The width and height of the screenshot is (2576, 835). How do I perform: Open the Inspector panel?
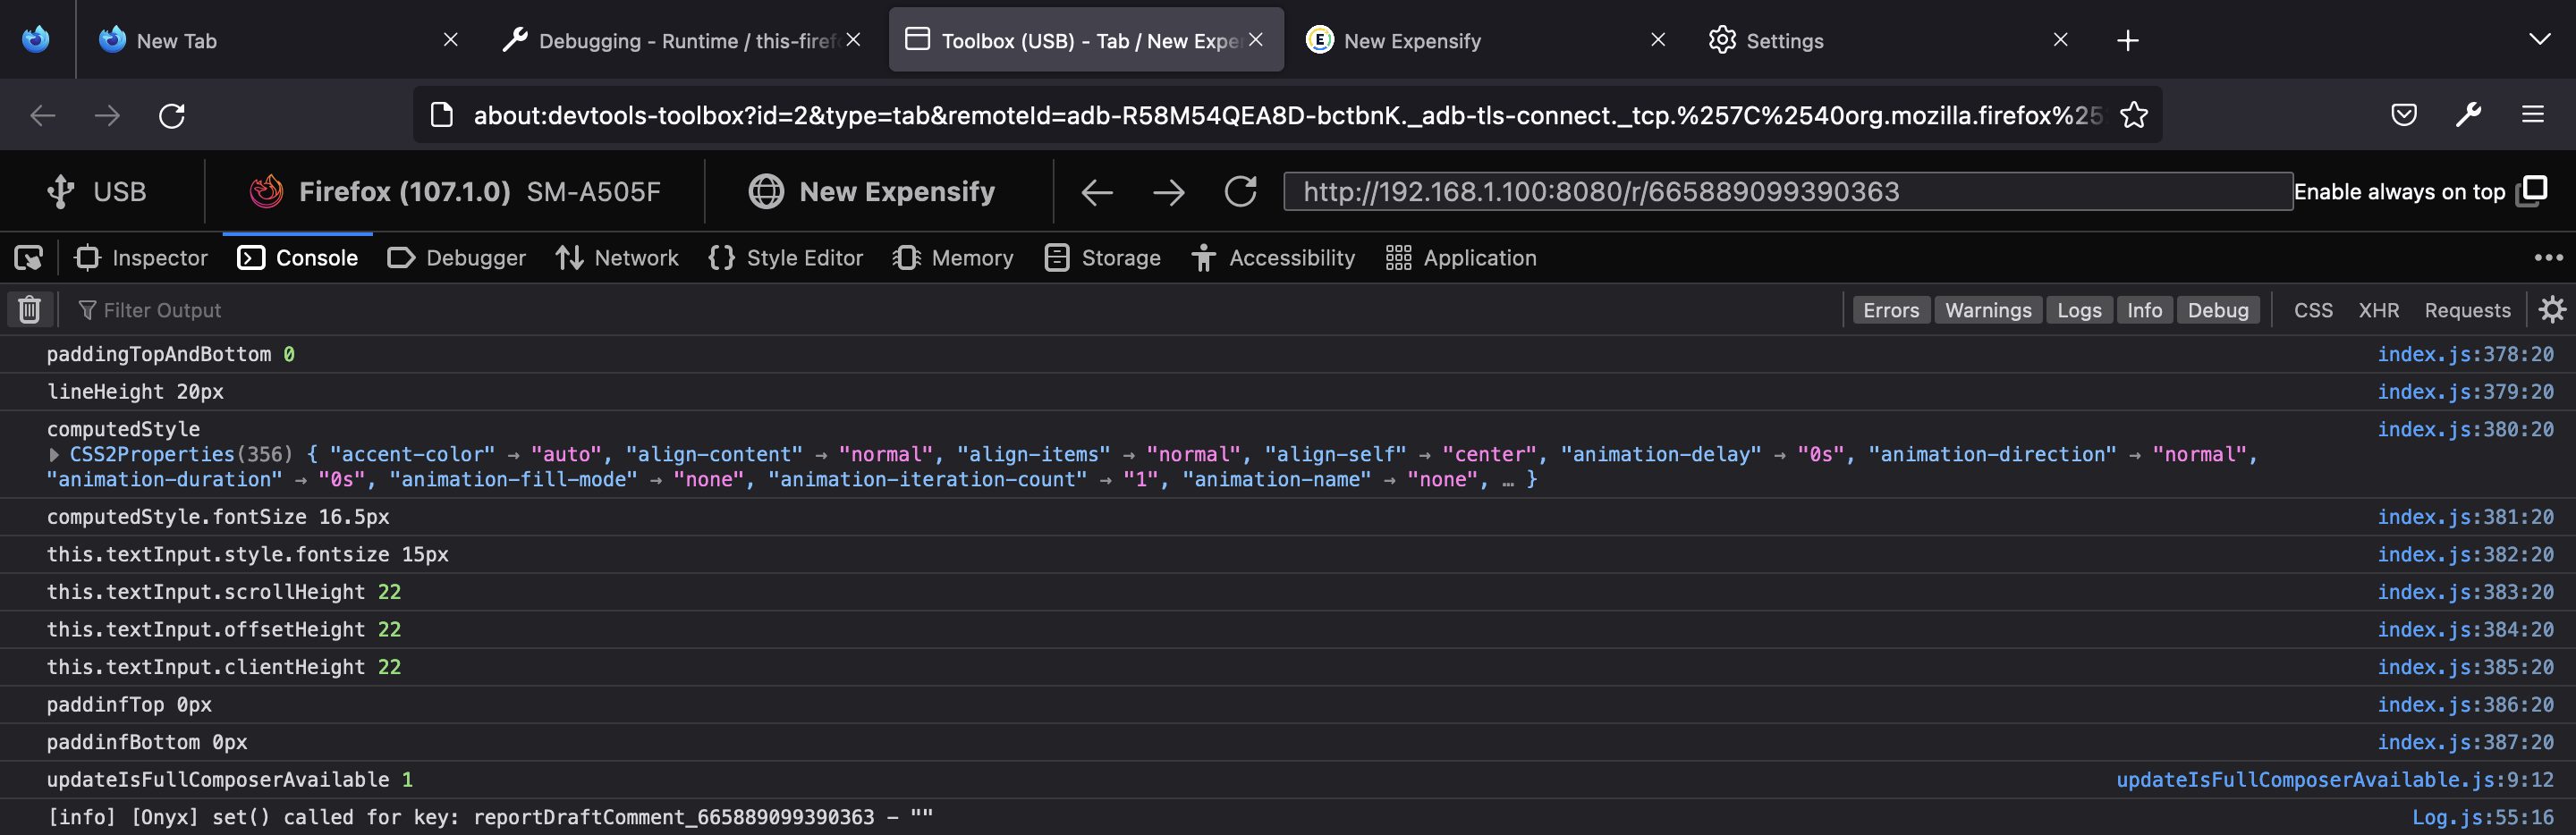coord(141,257)
